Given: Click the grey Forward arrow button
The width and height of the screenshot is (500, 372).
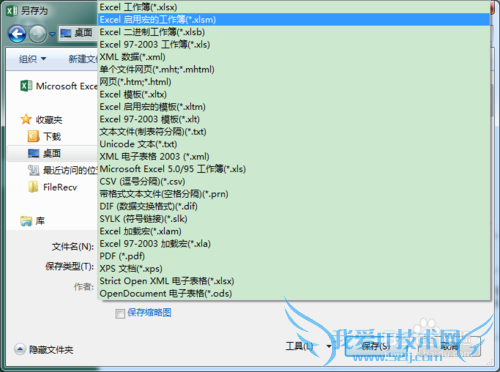Looking at the screenshot, I should [38, 34].
